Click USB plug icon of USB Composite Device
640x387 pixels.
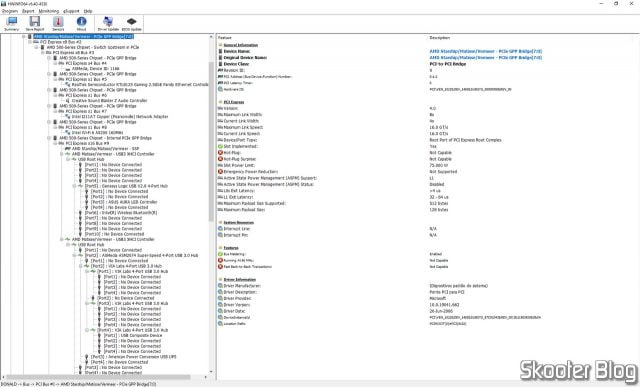(99, 336)
